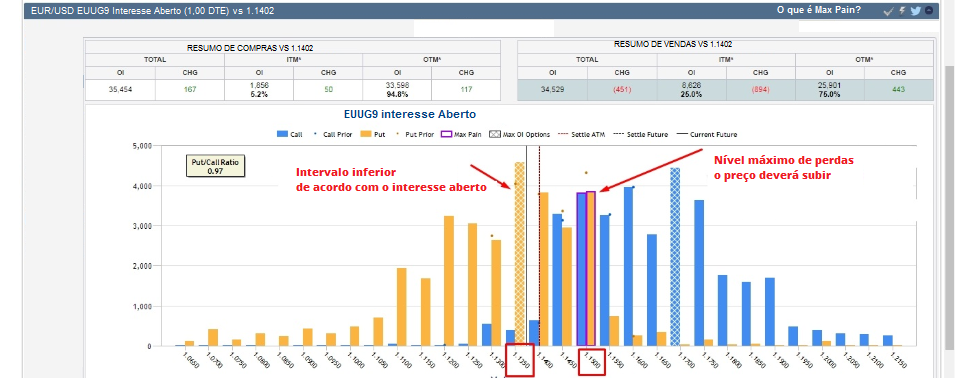
Task: Click TOTAL header in the vendas table
Action: pos(587,60)
